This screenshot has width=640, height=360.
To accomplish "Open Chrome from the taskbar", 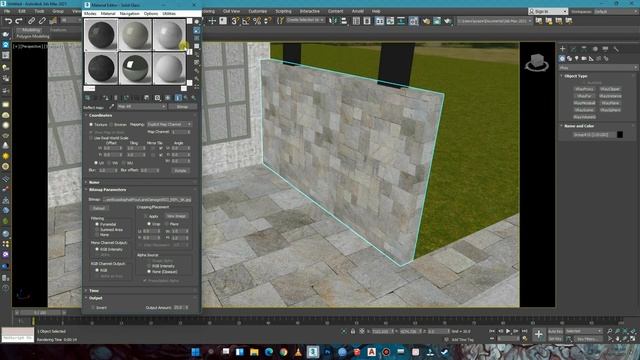I will (284, 352).
